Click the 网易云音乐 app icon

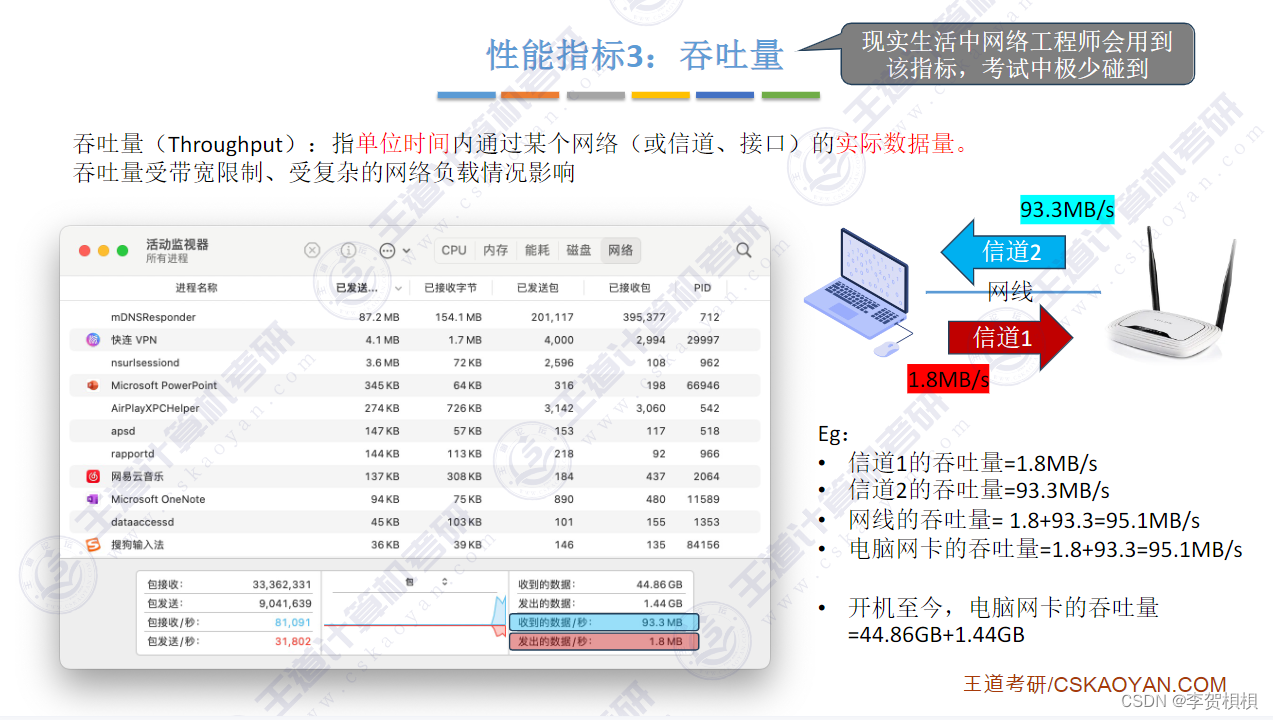pyautogui.click(x=93, y=476)
